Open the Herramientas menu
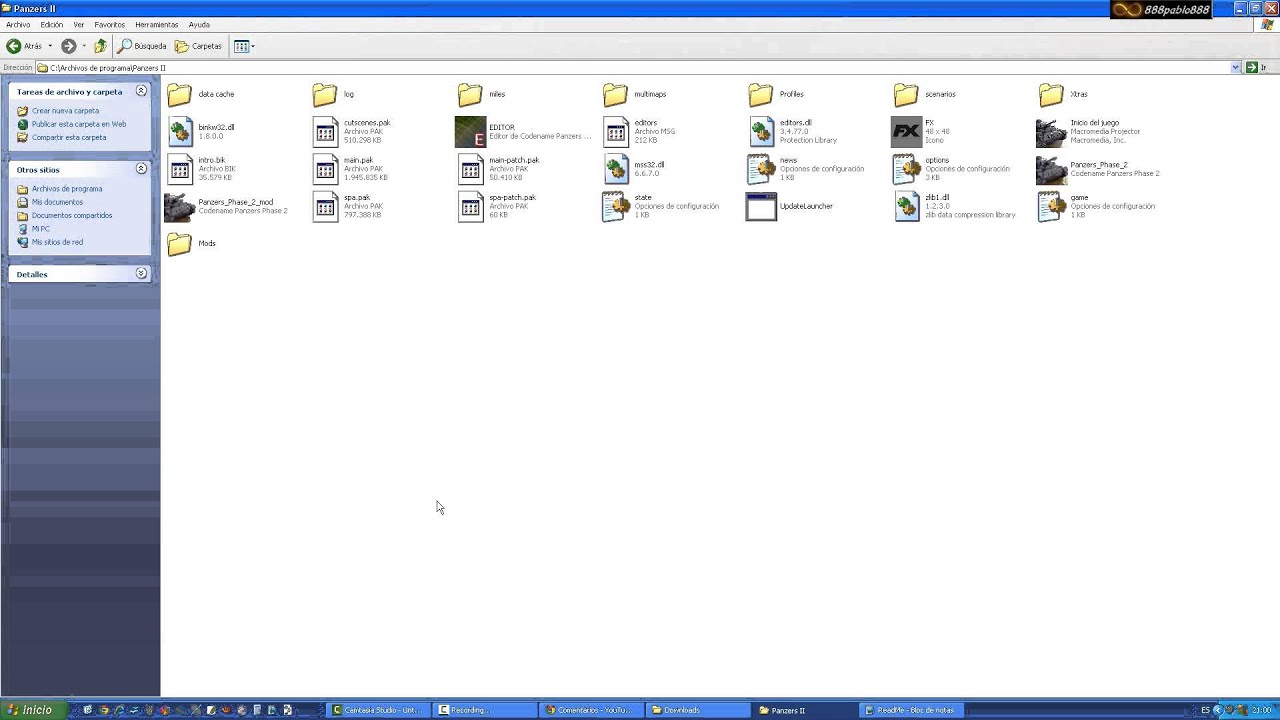Image resolution: width=1280 pixels, height=720 pixels. click(157, 25)
